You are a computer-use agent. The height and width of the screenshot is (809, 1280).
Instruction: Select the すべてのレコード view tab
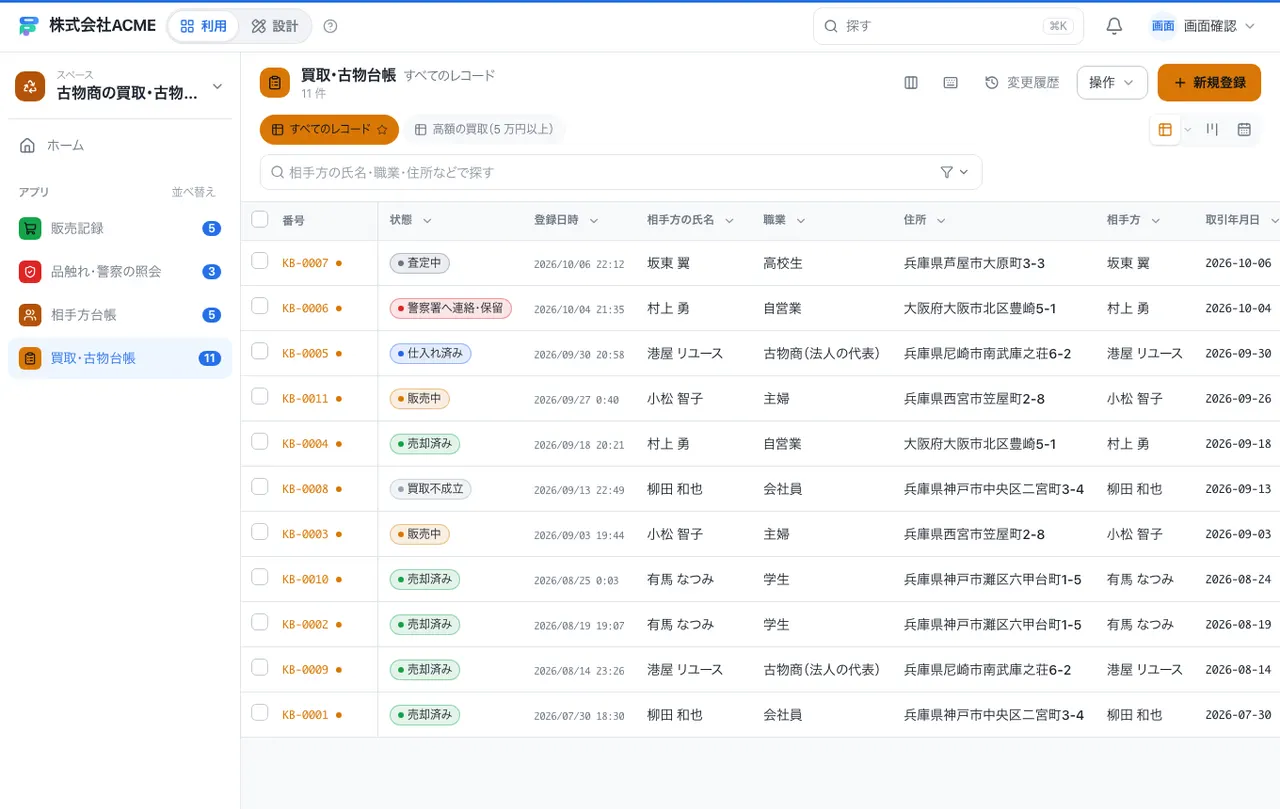click(329, 129)
